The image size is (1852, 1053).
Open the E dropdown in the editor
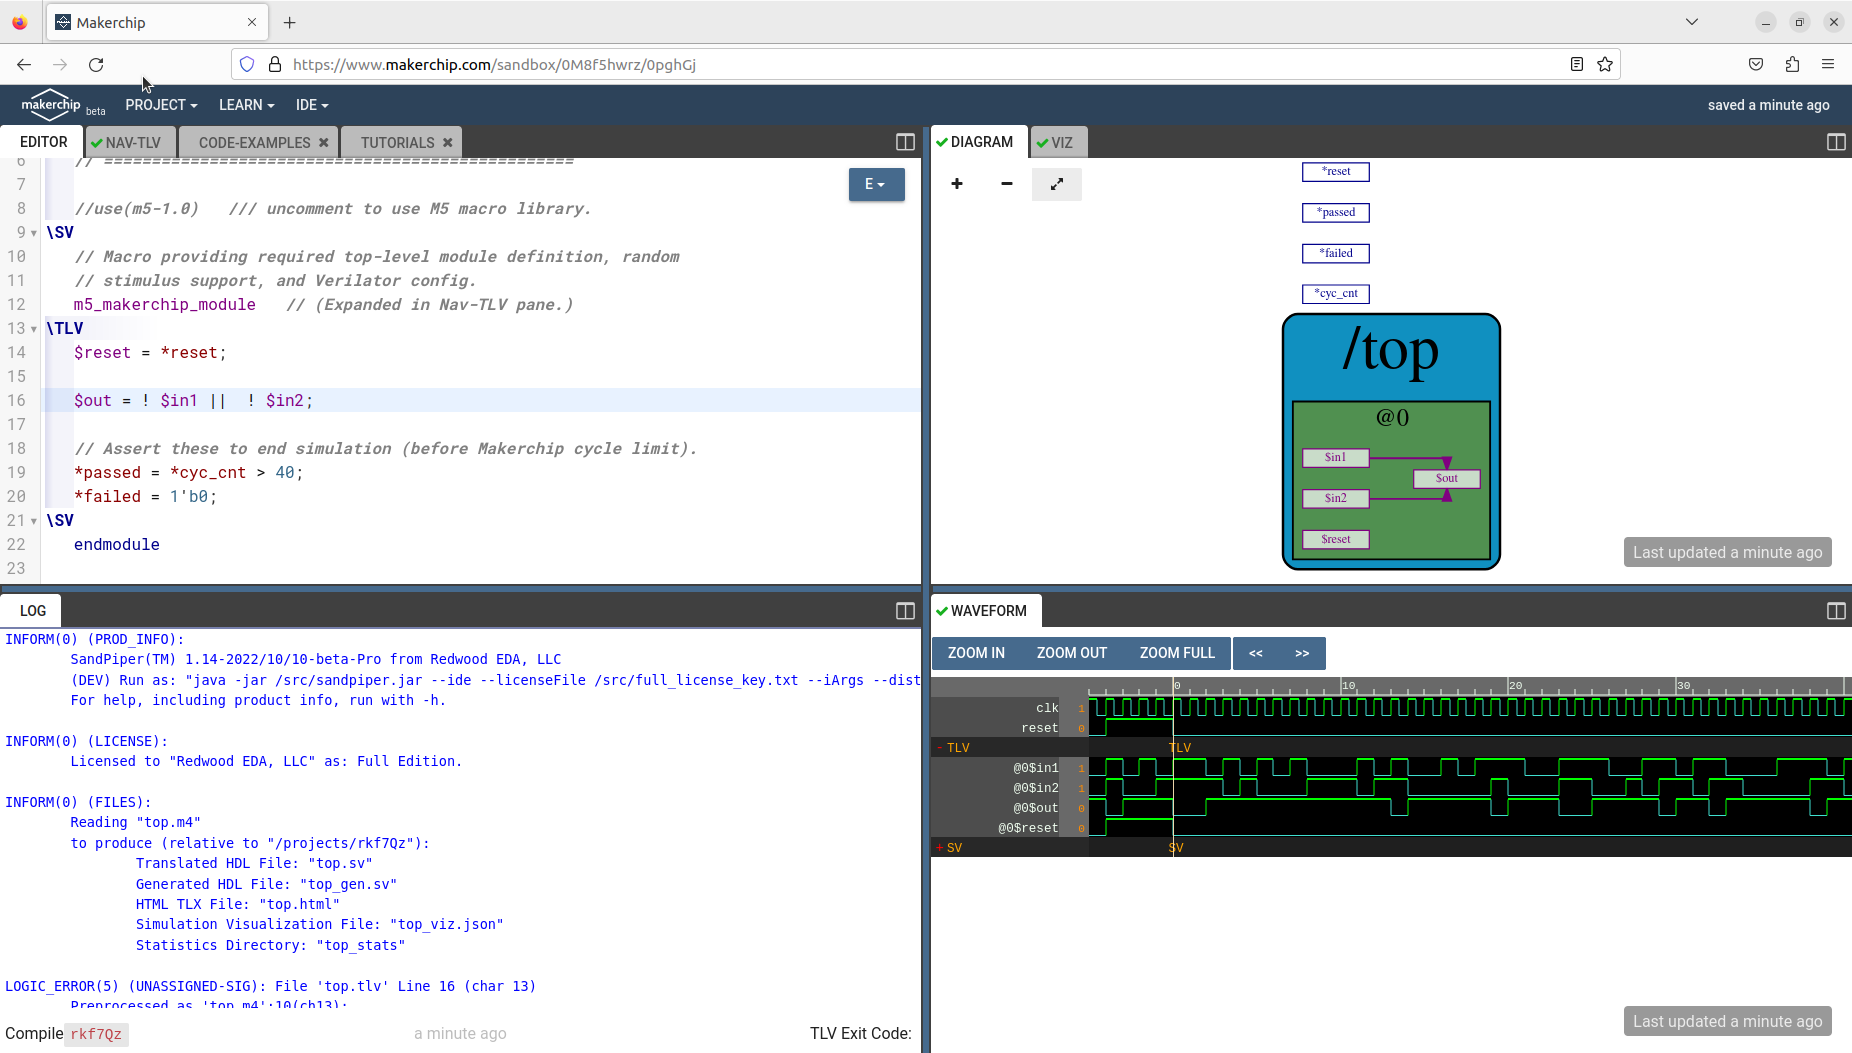click(x=875, y=184)
